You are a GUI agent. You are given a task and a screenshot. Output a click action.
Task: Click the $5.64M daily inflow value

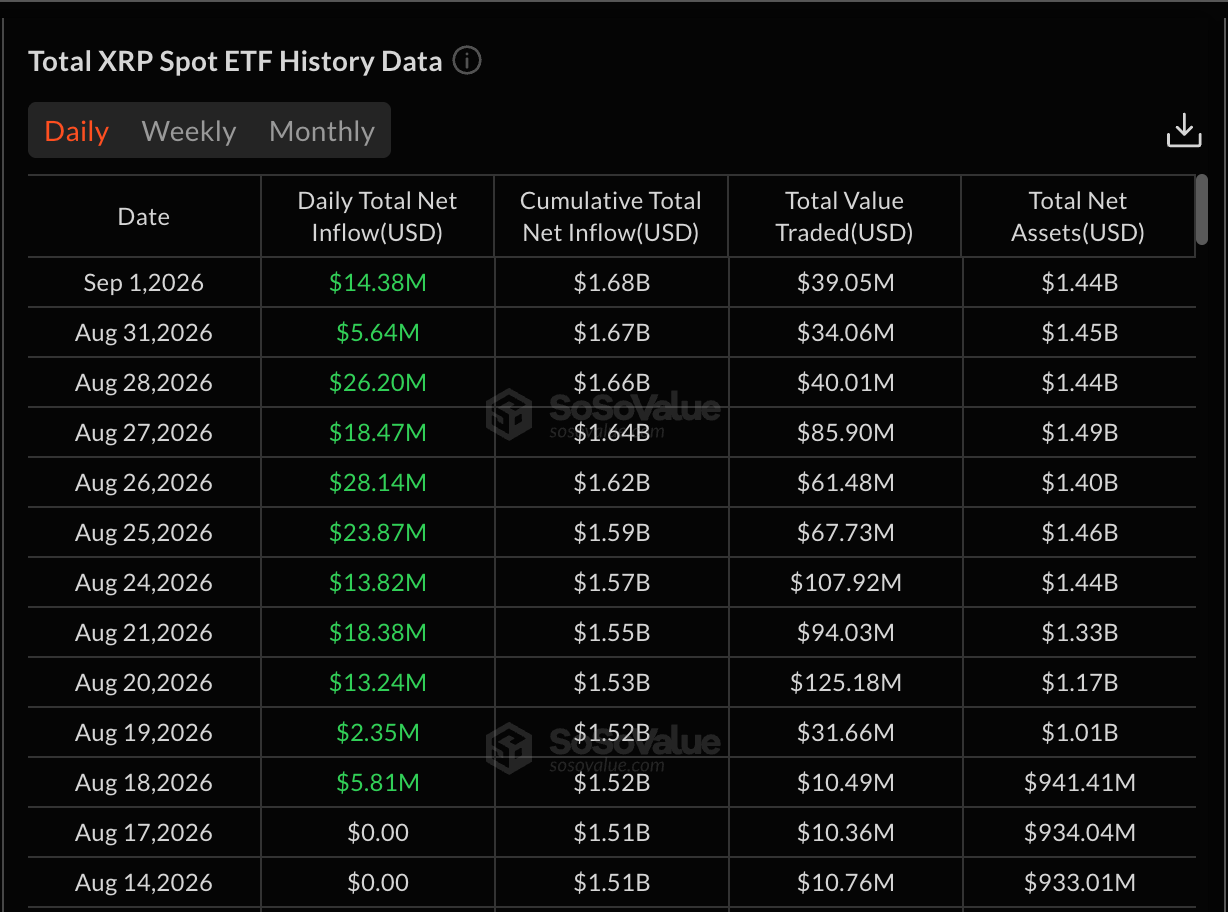[378, 333]
